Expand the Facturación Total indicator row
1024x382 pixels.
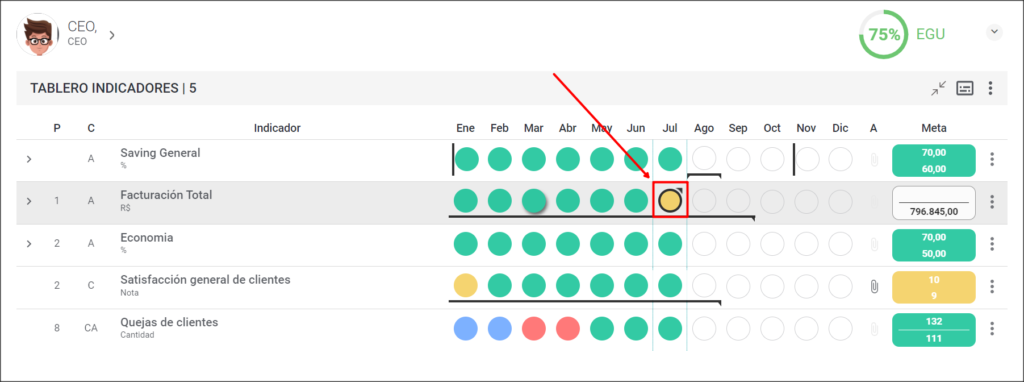point(29,201)
